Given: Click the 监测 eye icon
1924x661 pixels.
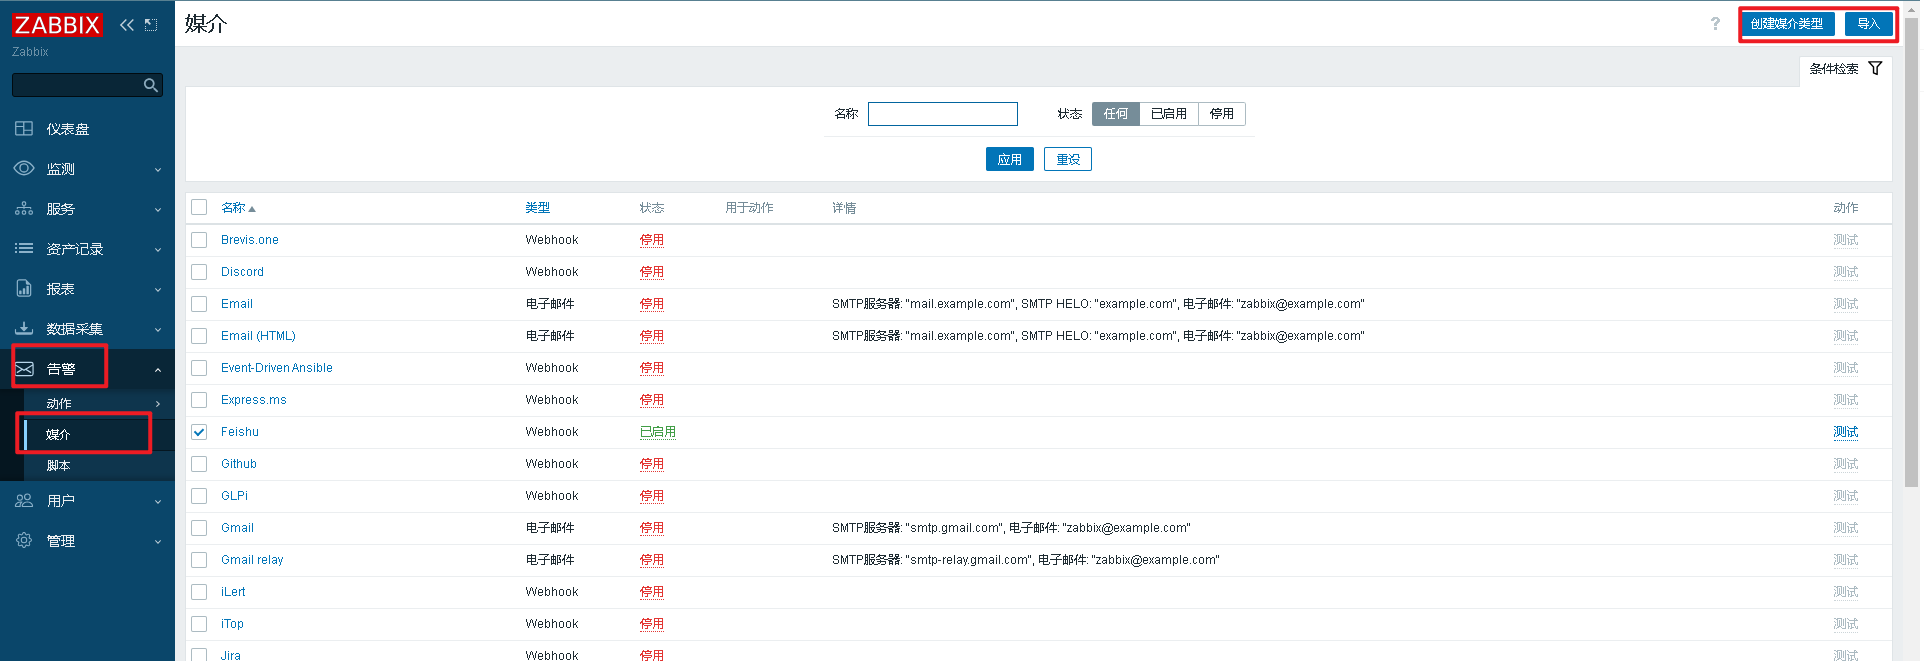Looking at the screenshot, I should pos(24,169).
